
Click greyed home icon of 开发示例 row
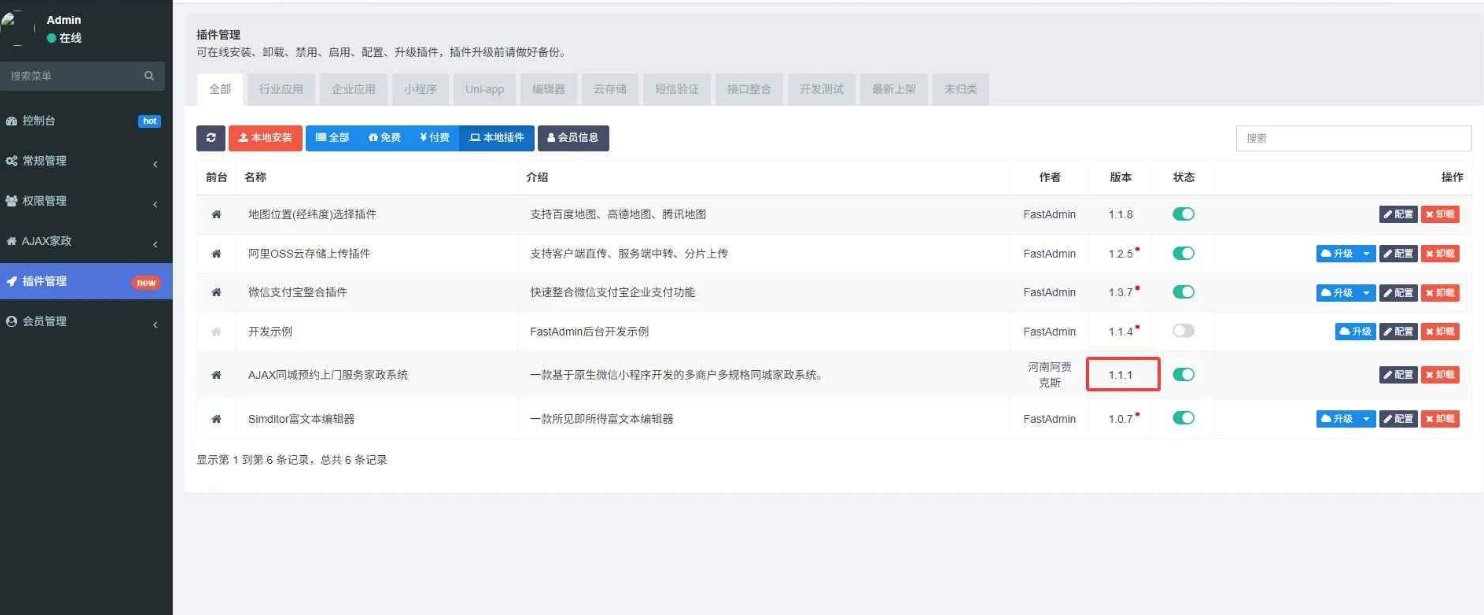[x=216, y=332]
